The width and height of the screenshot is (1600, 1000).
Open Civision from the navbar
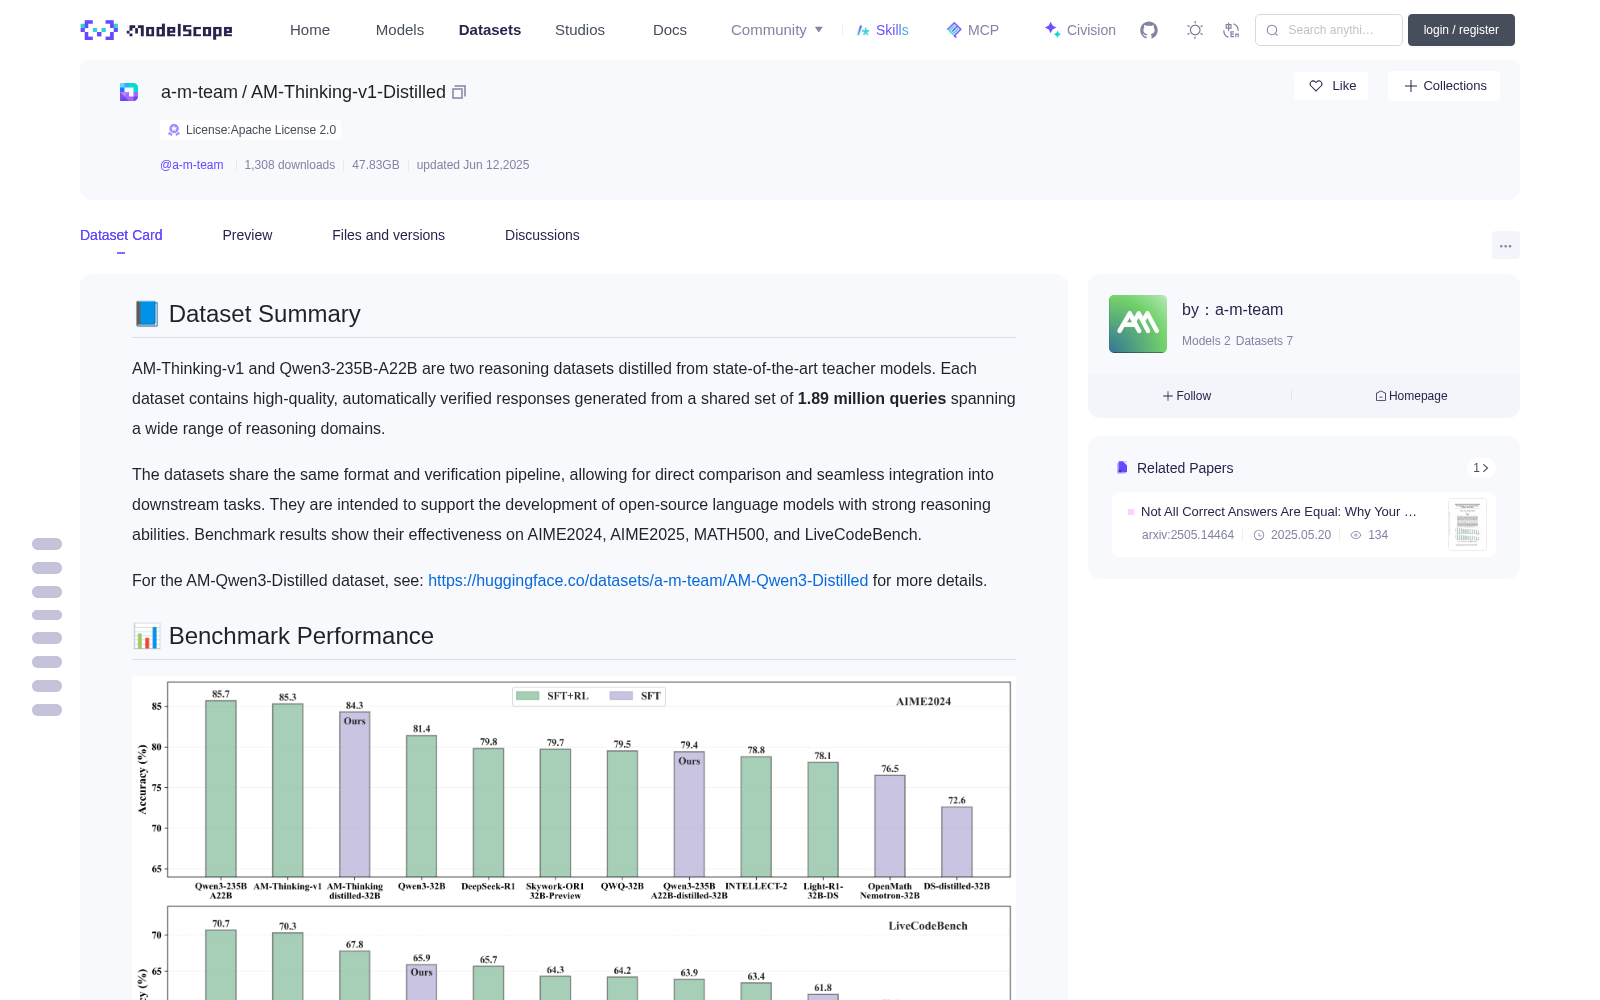pyautogui.click(x=1080, y=30)
